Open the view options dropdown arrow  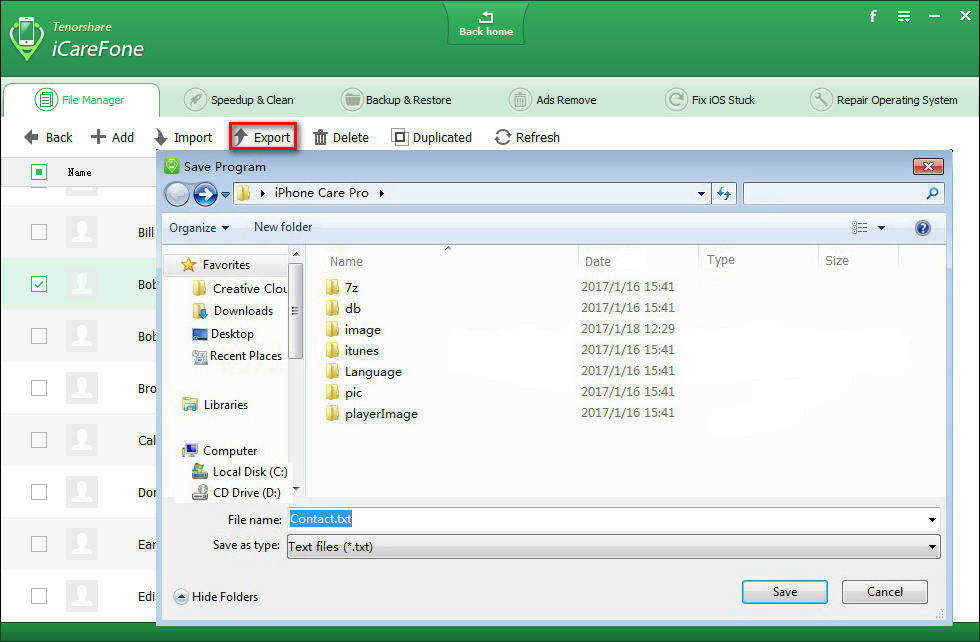point(881,228)
